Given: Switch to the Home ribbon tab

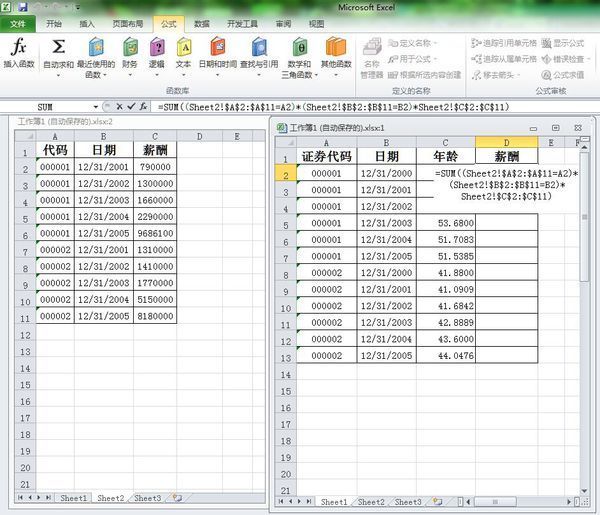Looking at the screenshot, I should tap(54, 24).
